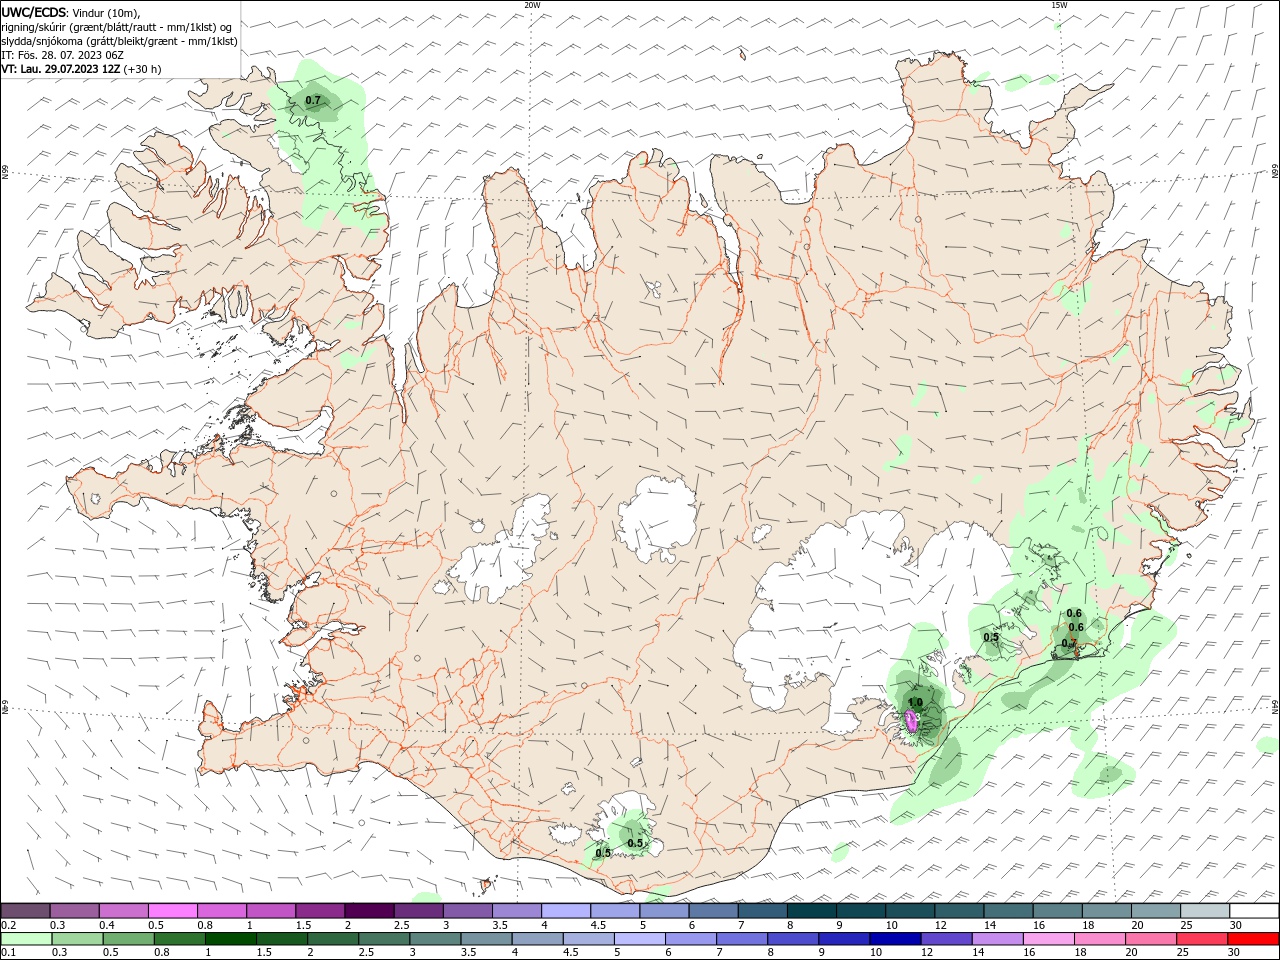Select the violet swatch between 12 and 14, bottom scale
Viewport: 1280px width, 960px height.
945,939
